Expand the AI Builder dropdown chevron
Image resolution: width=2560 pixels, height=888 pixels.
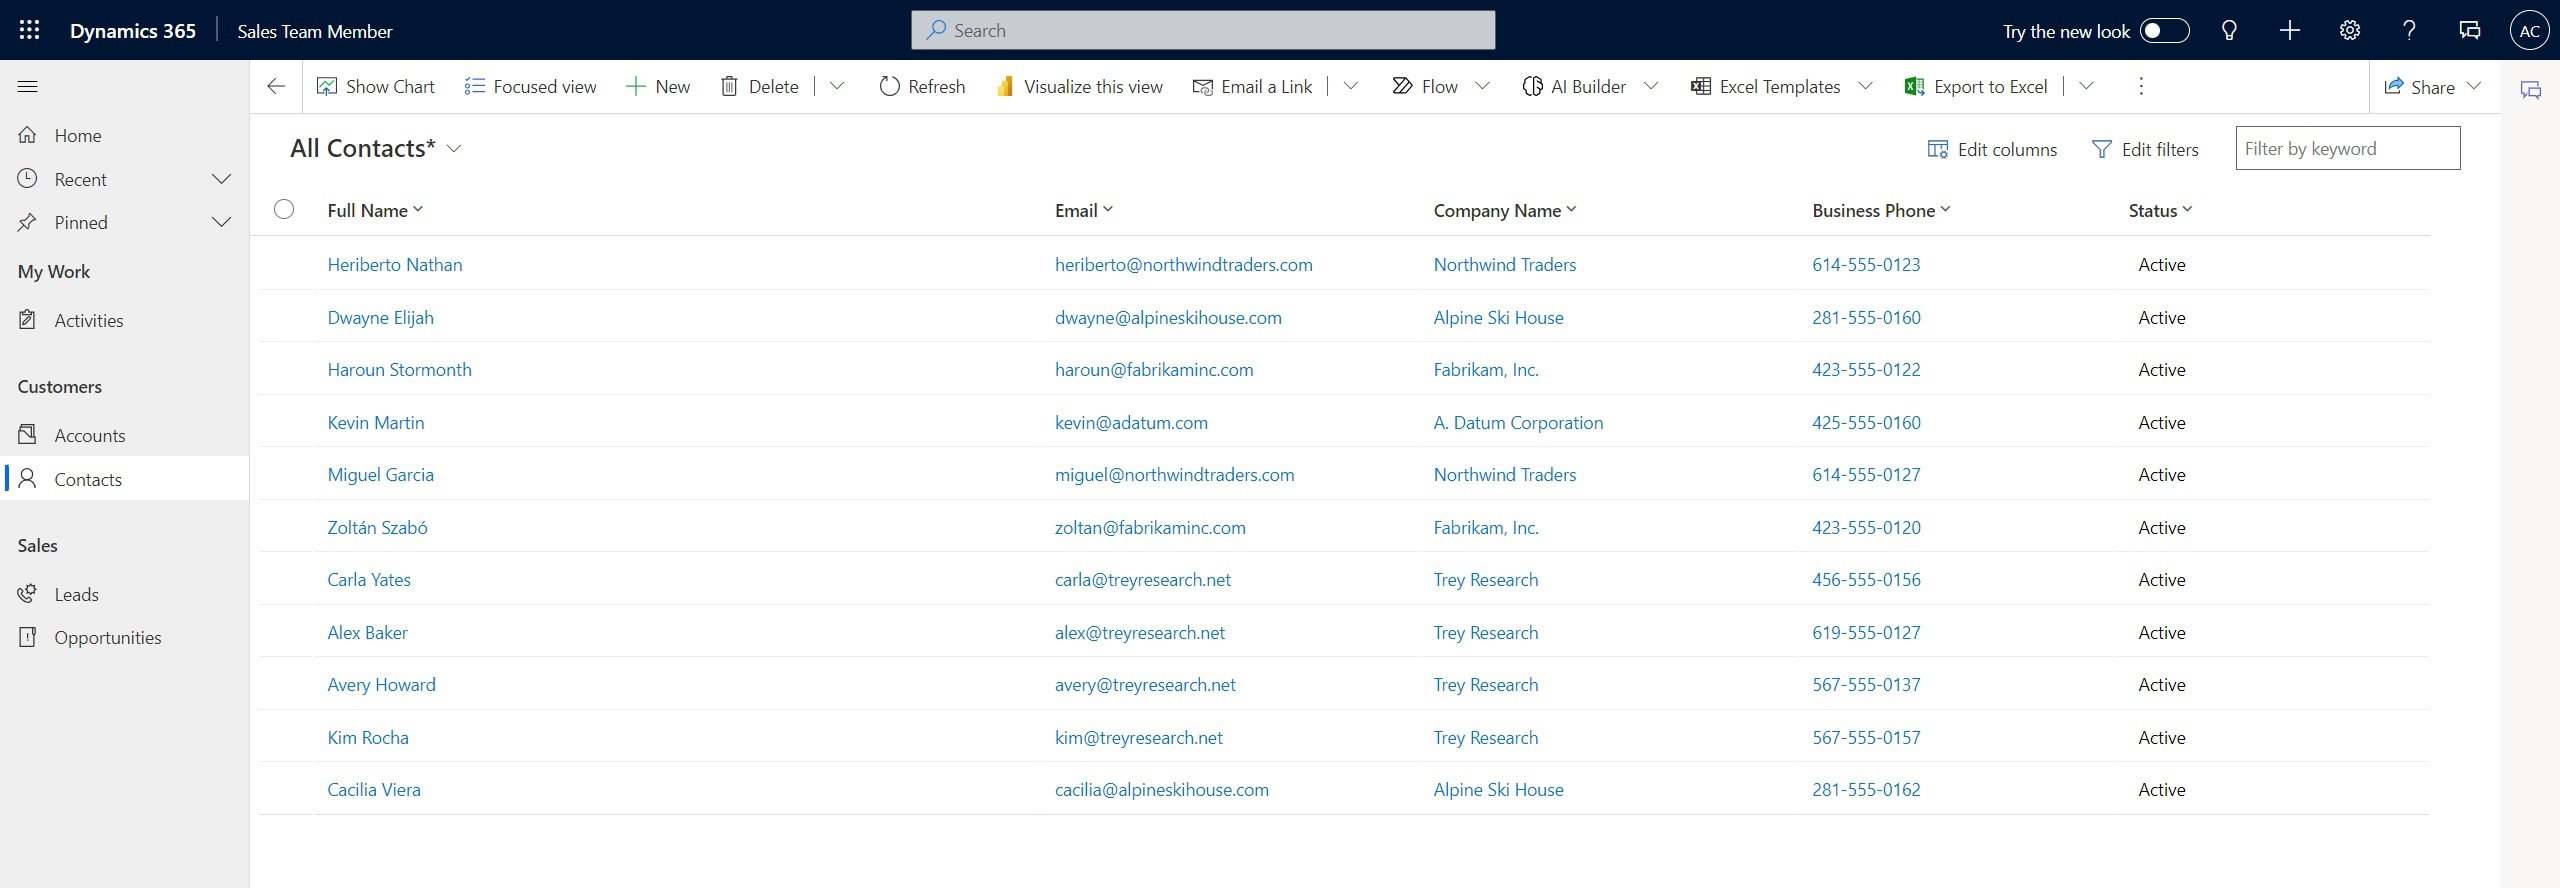coord(1651,86)
